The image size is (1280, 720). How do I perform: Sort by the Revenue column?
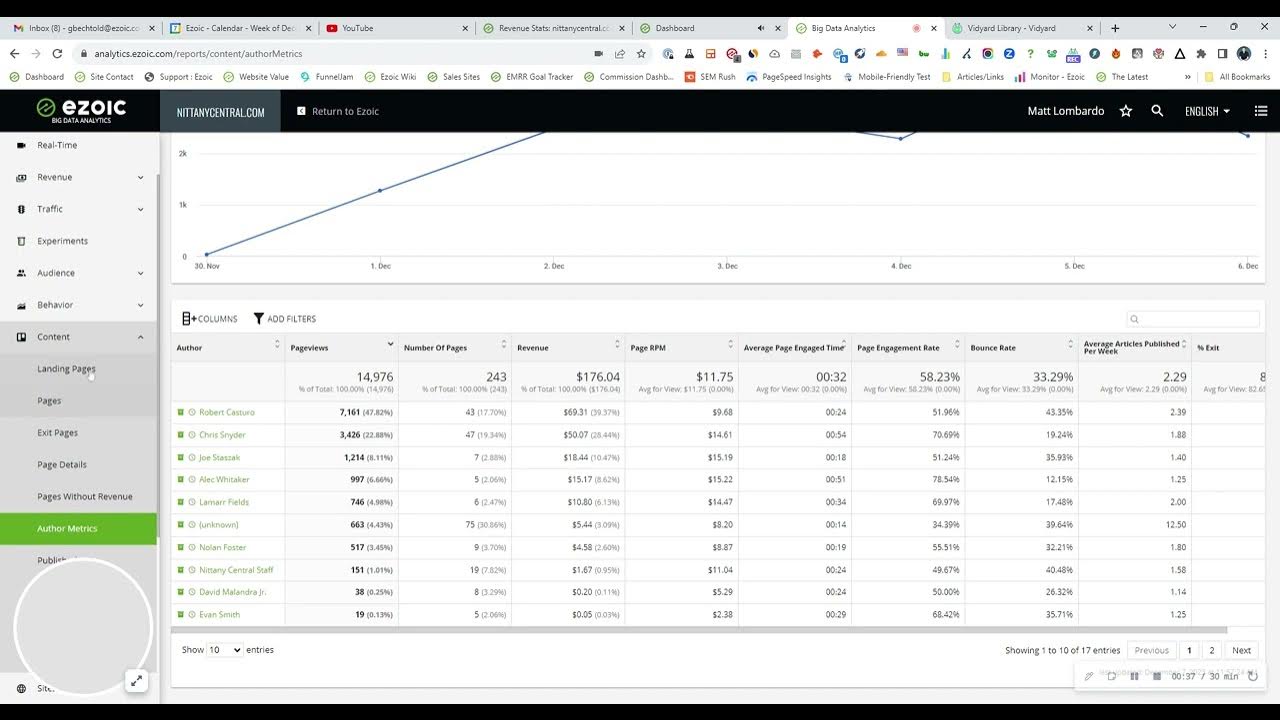tap(568, 347)
